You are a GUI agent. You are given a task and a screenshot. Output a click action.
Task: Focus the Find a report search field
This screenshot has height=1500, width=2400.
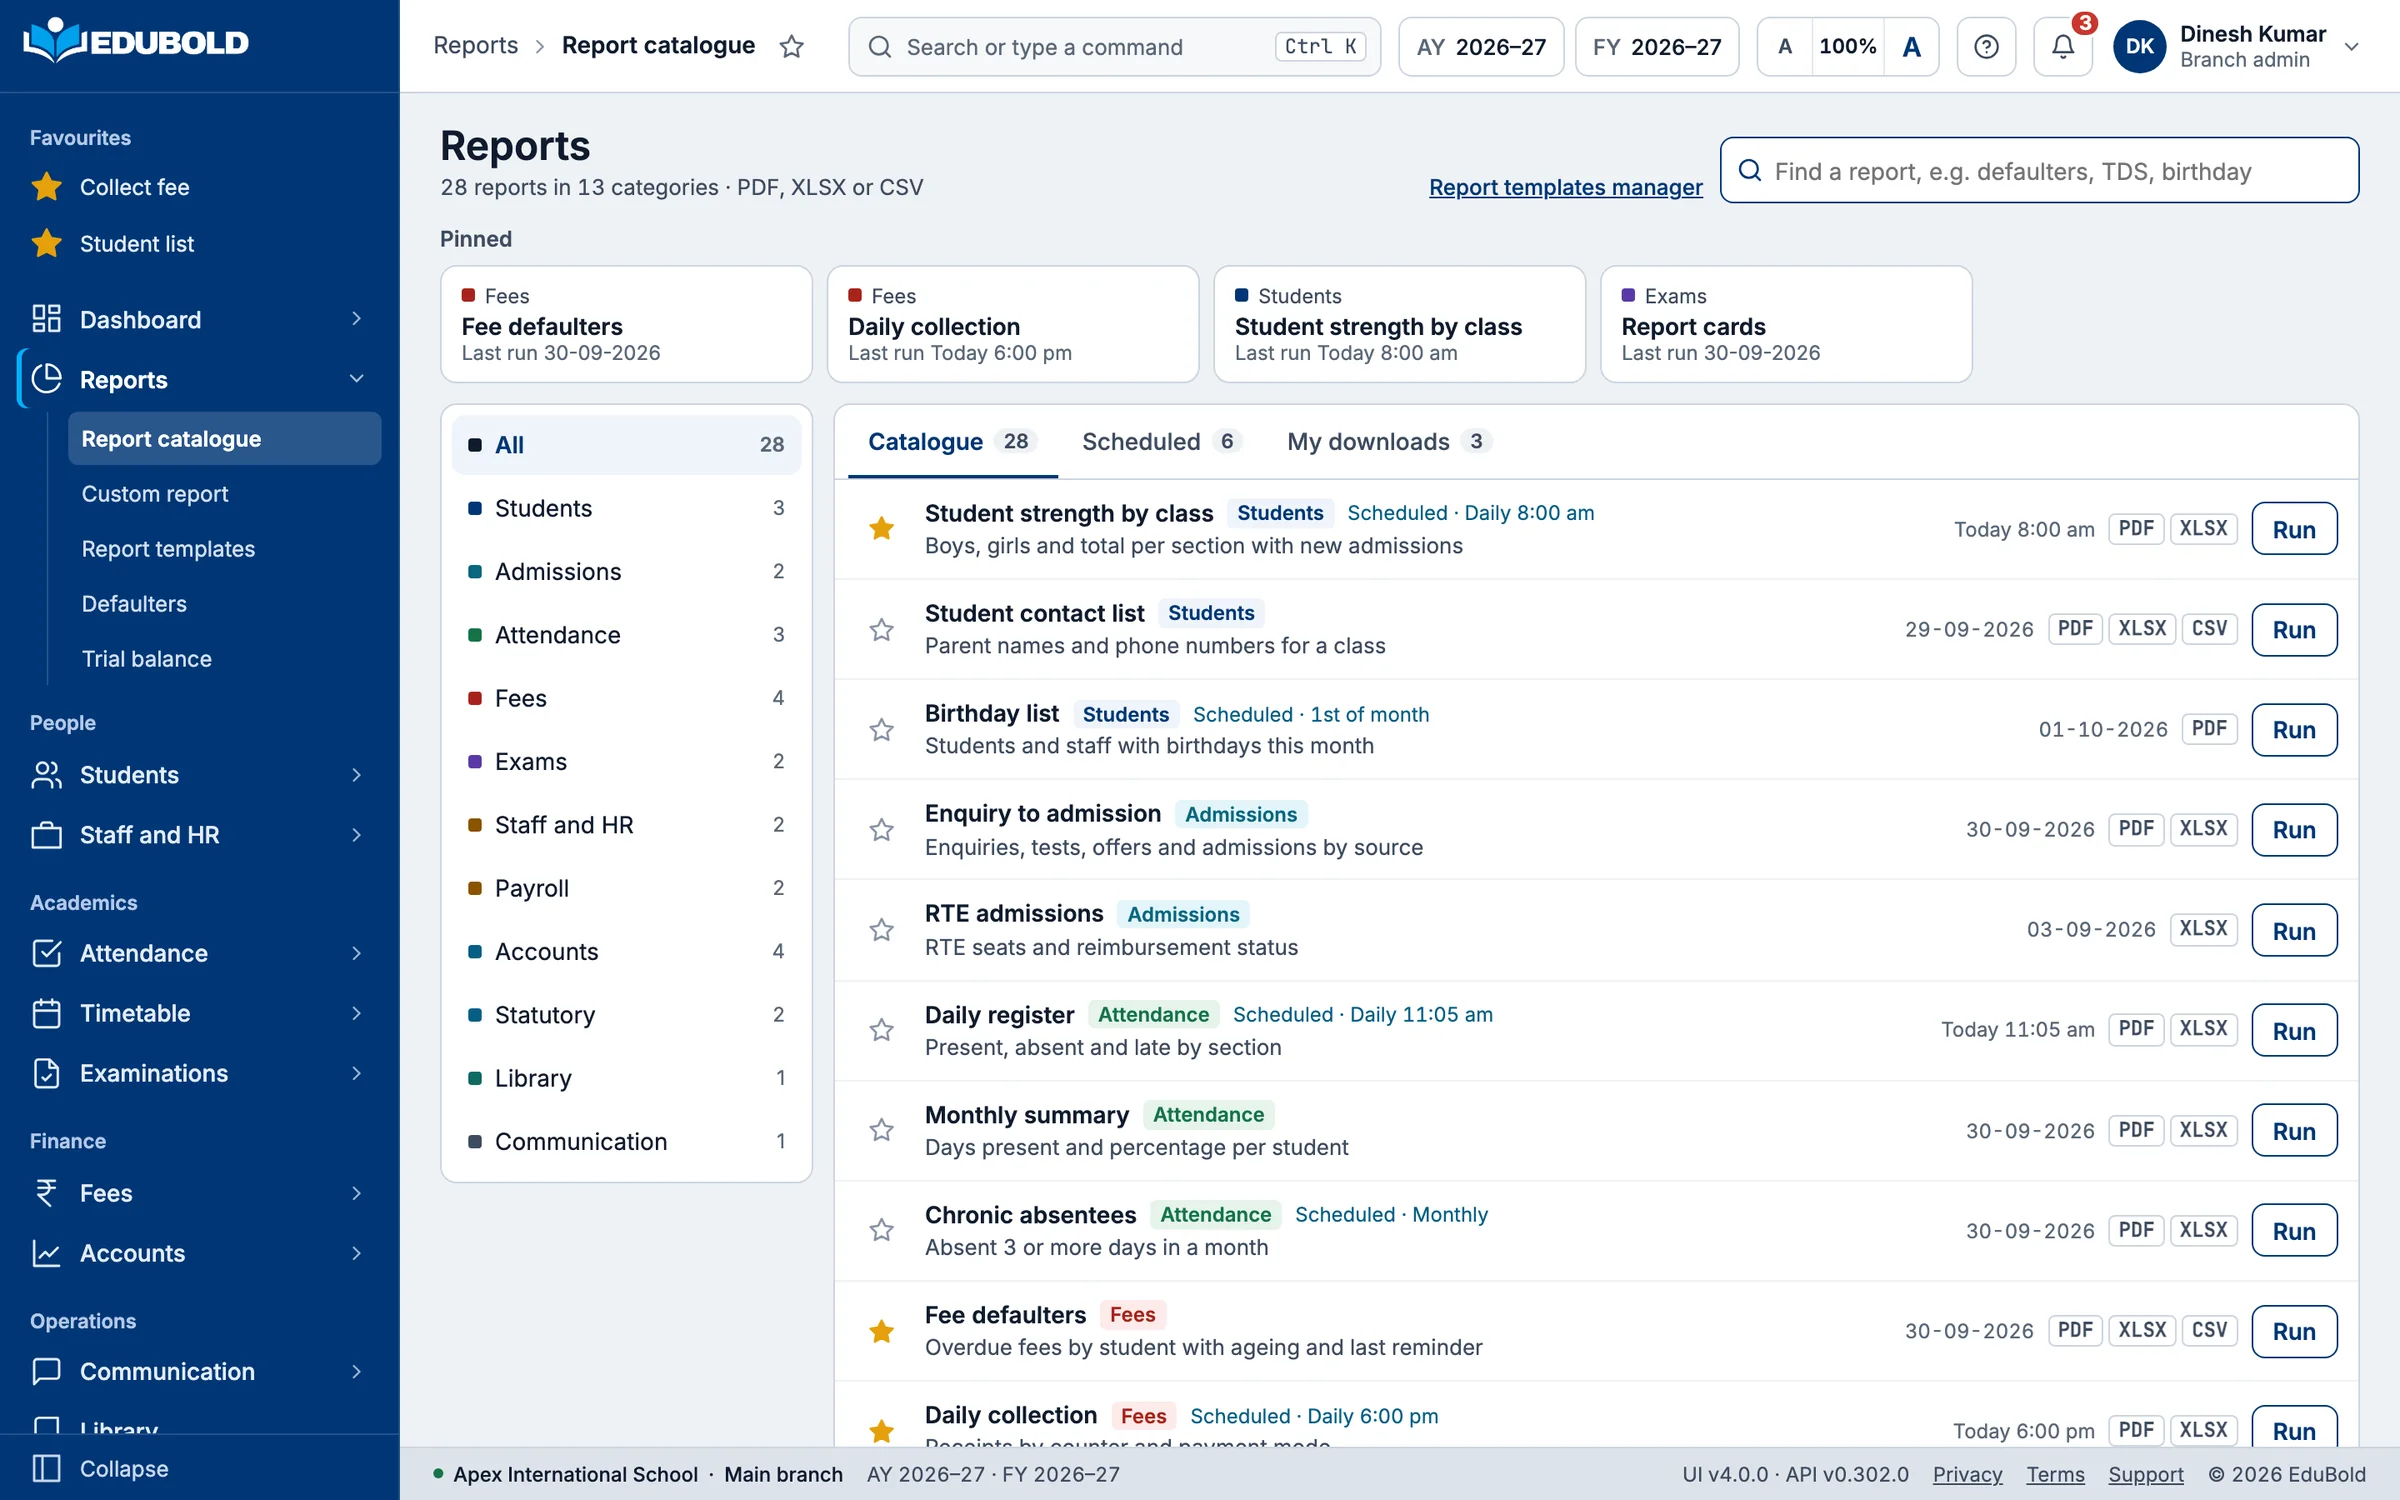pos(2039,171)
